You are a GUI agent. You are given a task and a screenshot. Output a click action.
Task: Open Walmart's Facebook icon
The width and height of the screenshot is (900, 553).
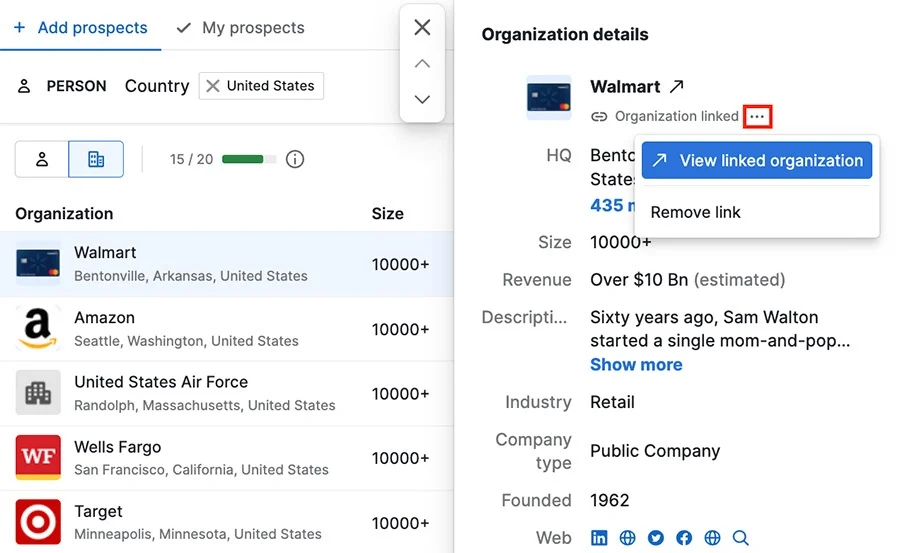pyautogui.click(x=684, y=537)
